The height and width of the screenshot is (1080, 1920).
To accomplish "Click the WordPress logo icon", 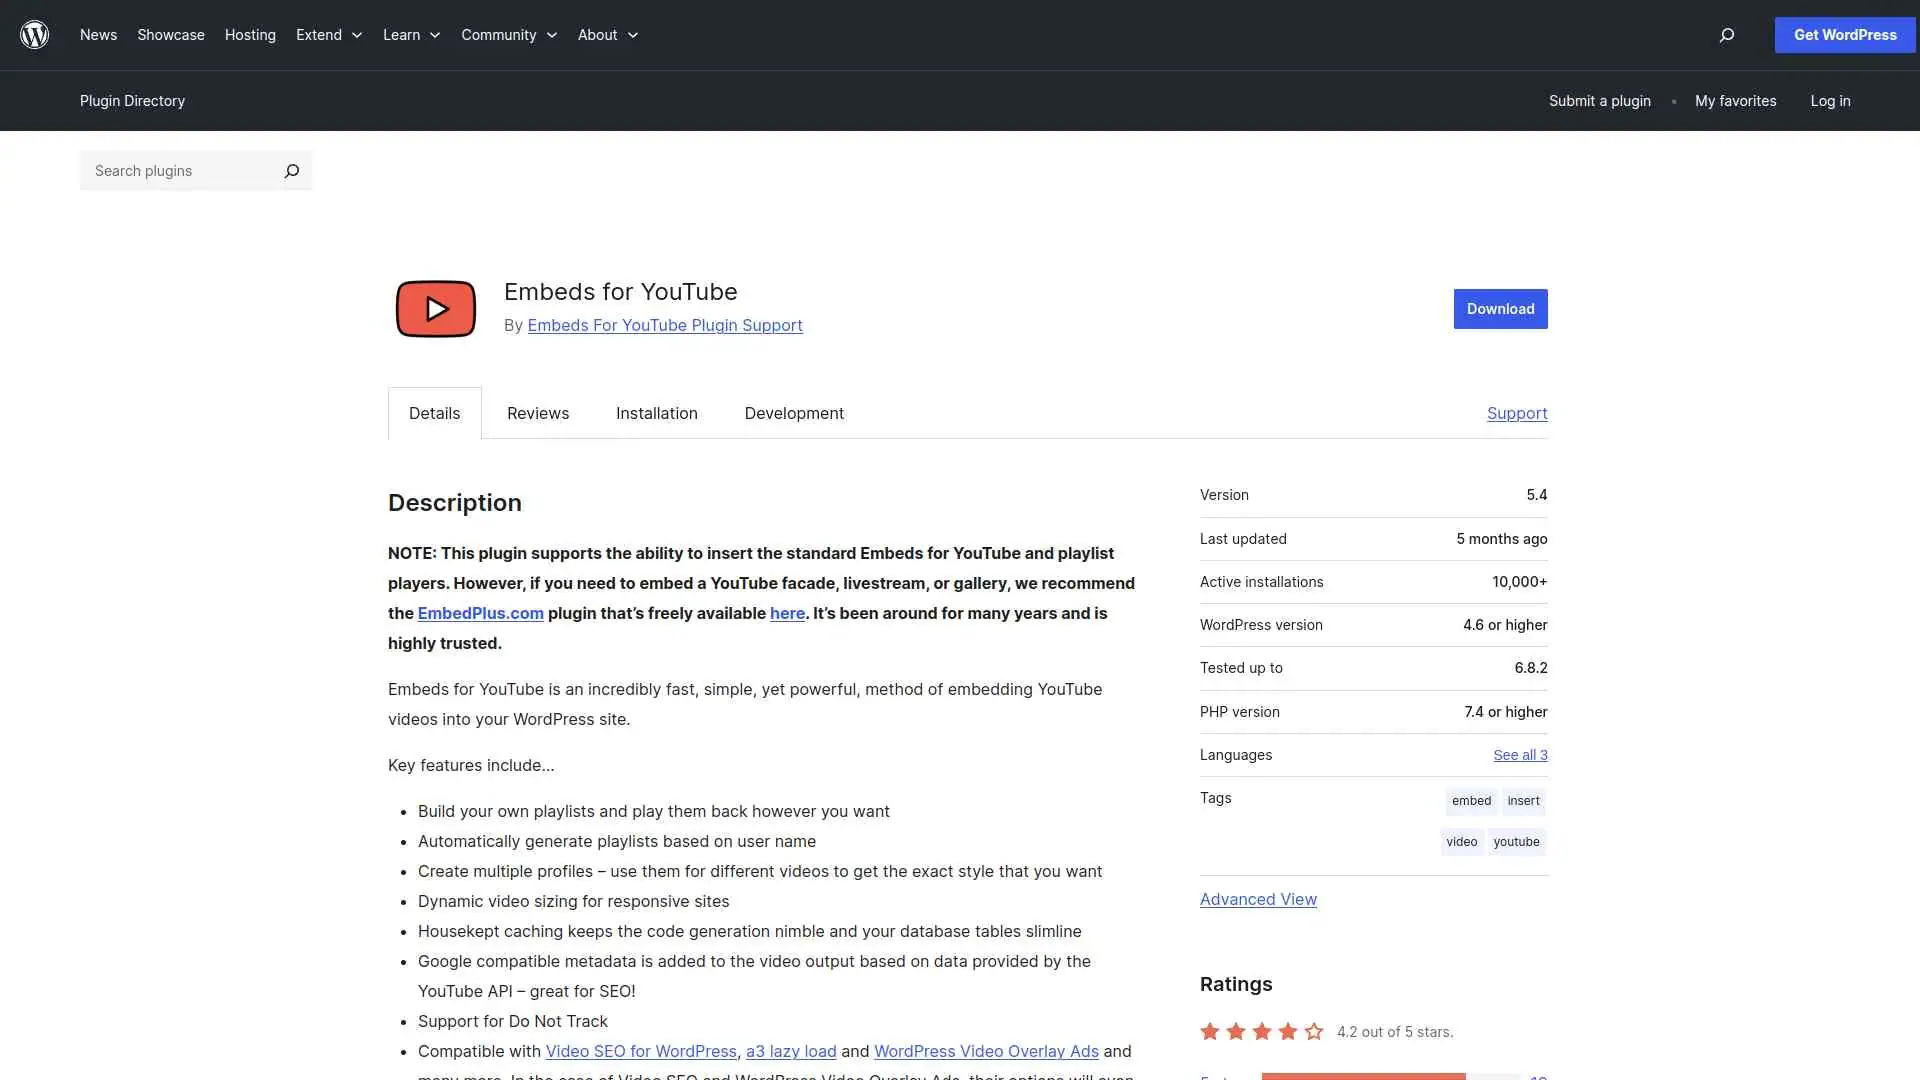I will pyautogui.click(x=34, y=34).
